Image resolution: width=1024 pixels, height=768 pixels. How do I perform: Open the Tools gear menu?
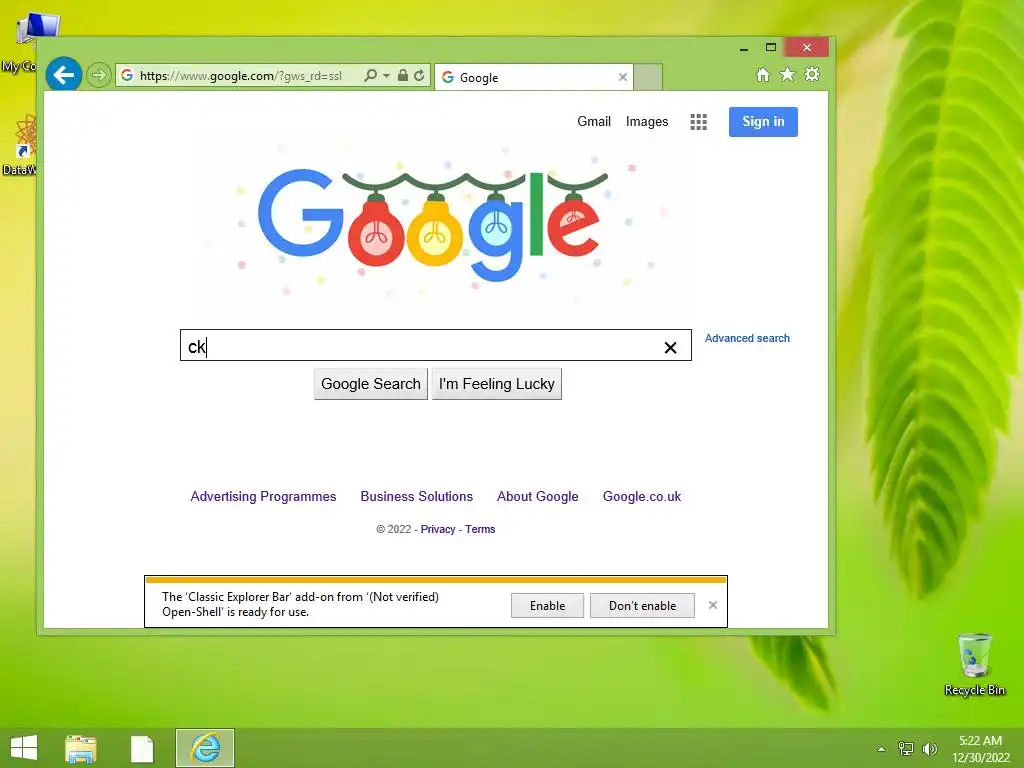812,74
